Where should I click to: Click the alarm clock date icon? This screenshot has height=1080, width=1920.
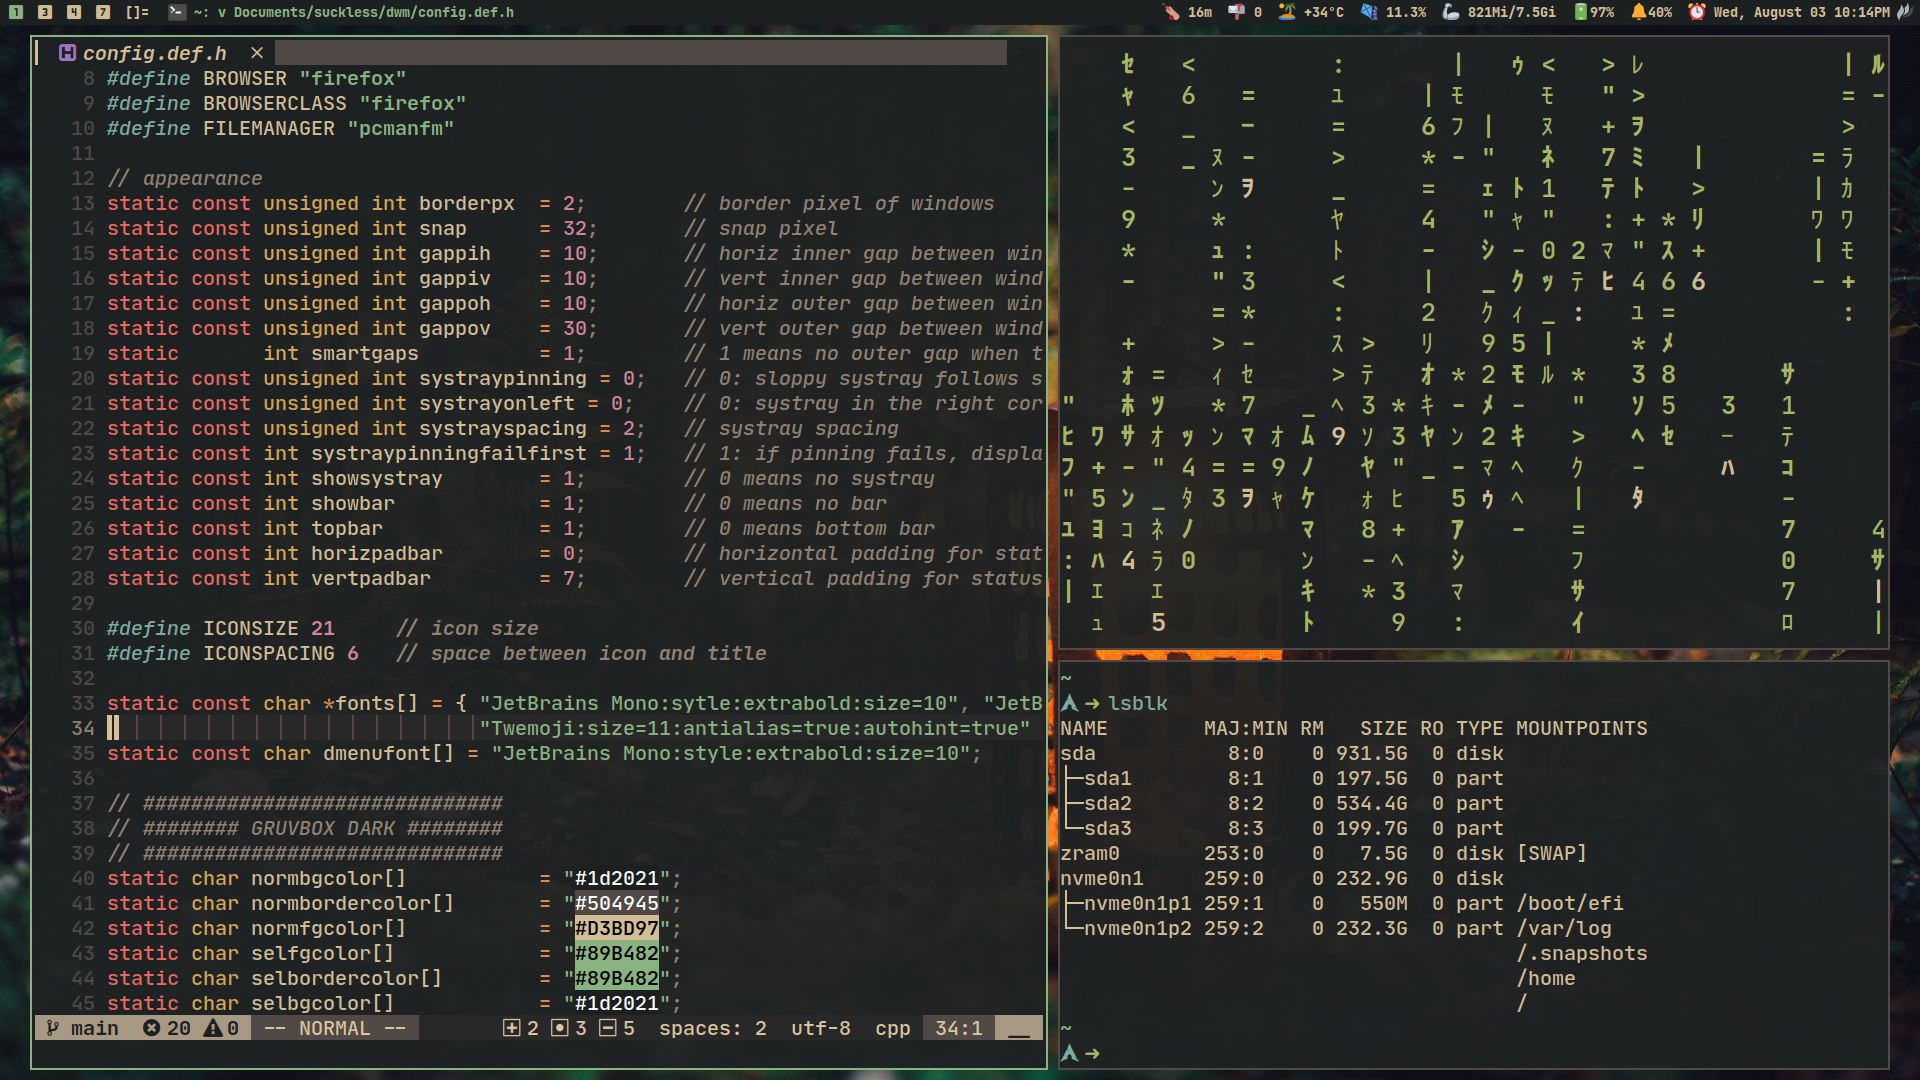1697,12
